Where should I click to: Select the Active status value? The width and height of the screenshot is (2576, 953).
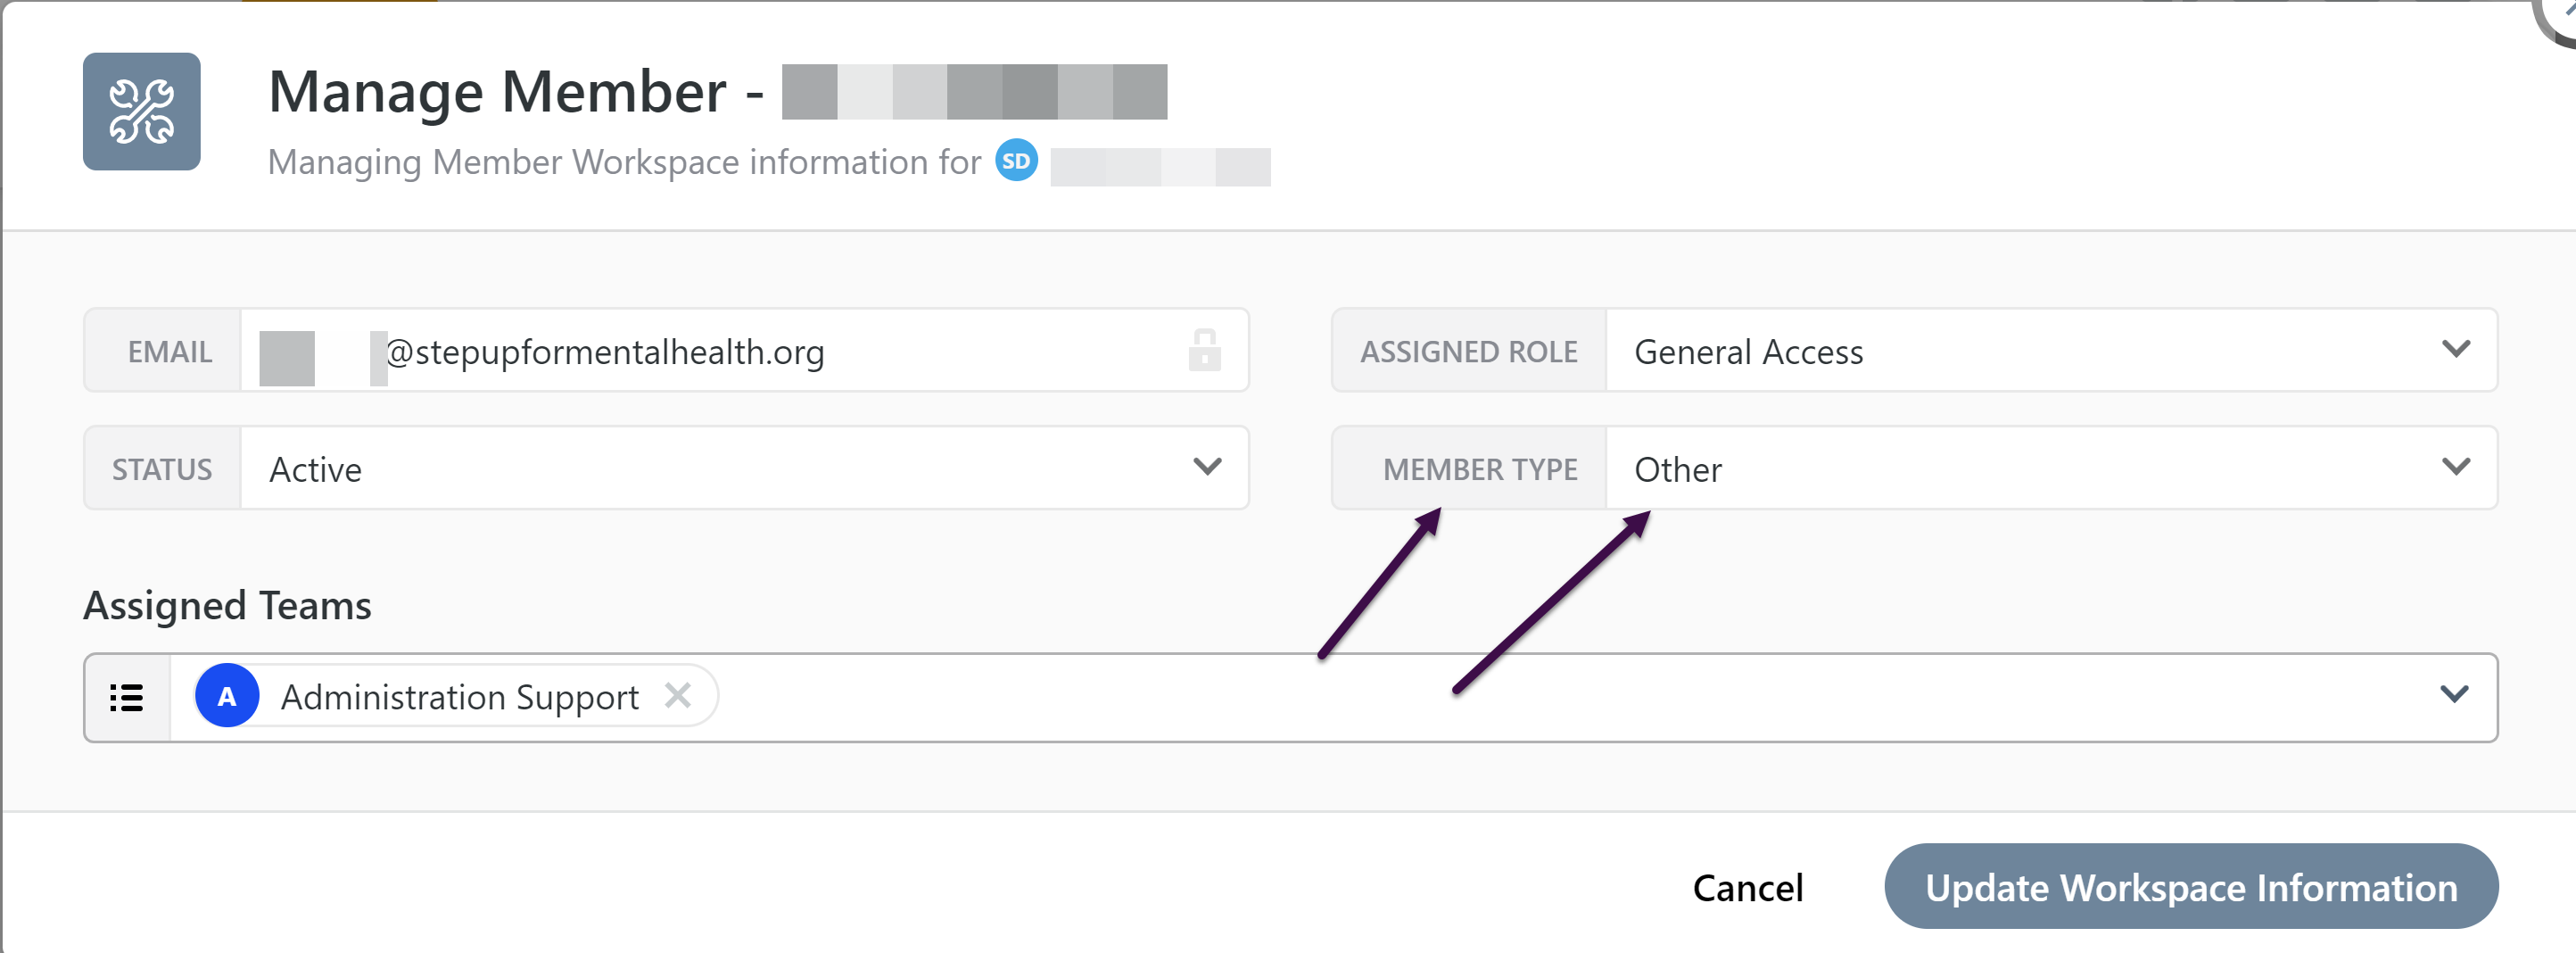point(315,469)
